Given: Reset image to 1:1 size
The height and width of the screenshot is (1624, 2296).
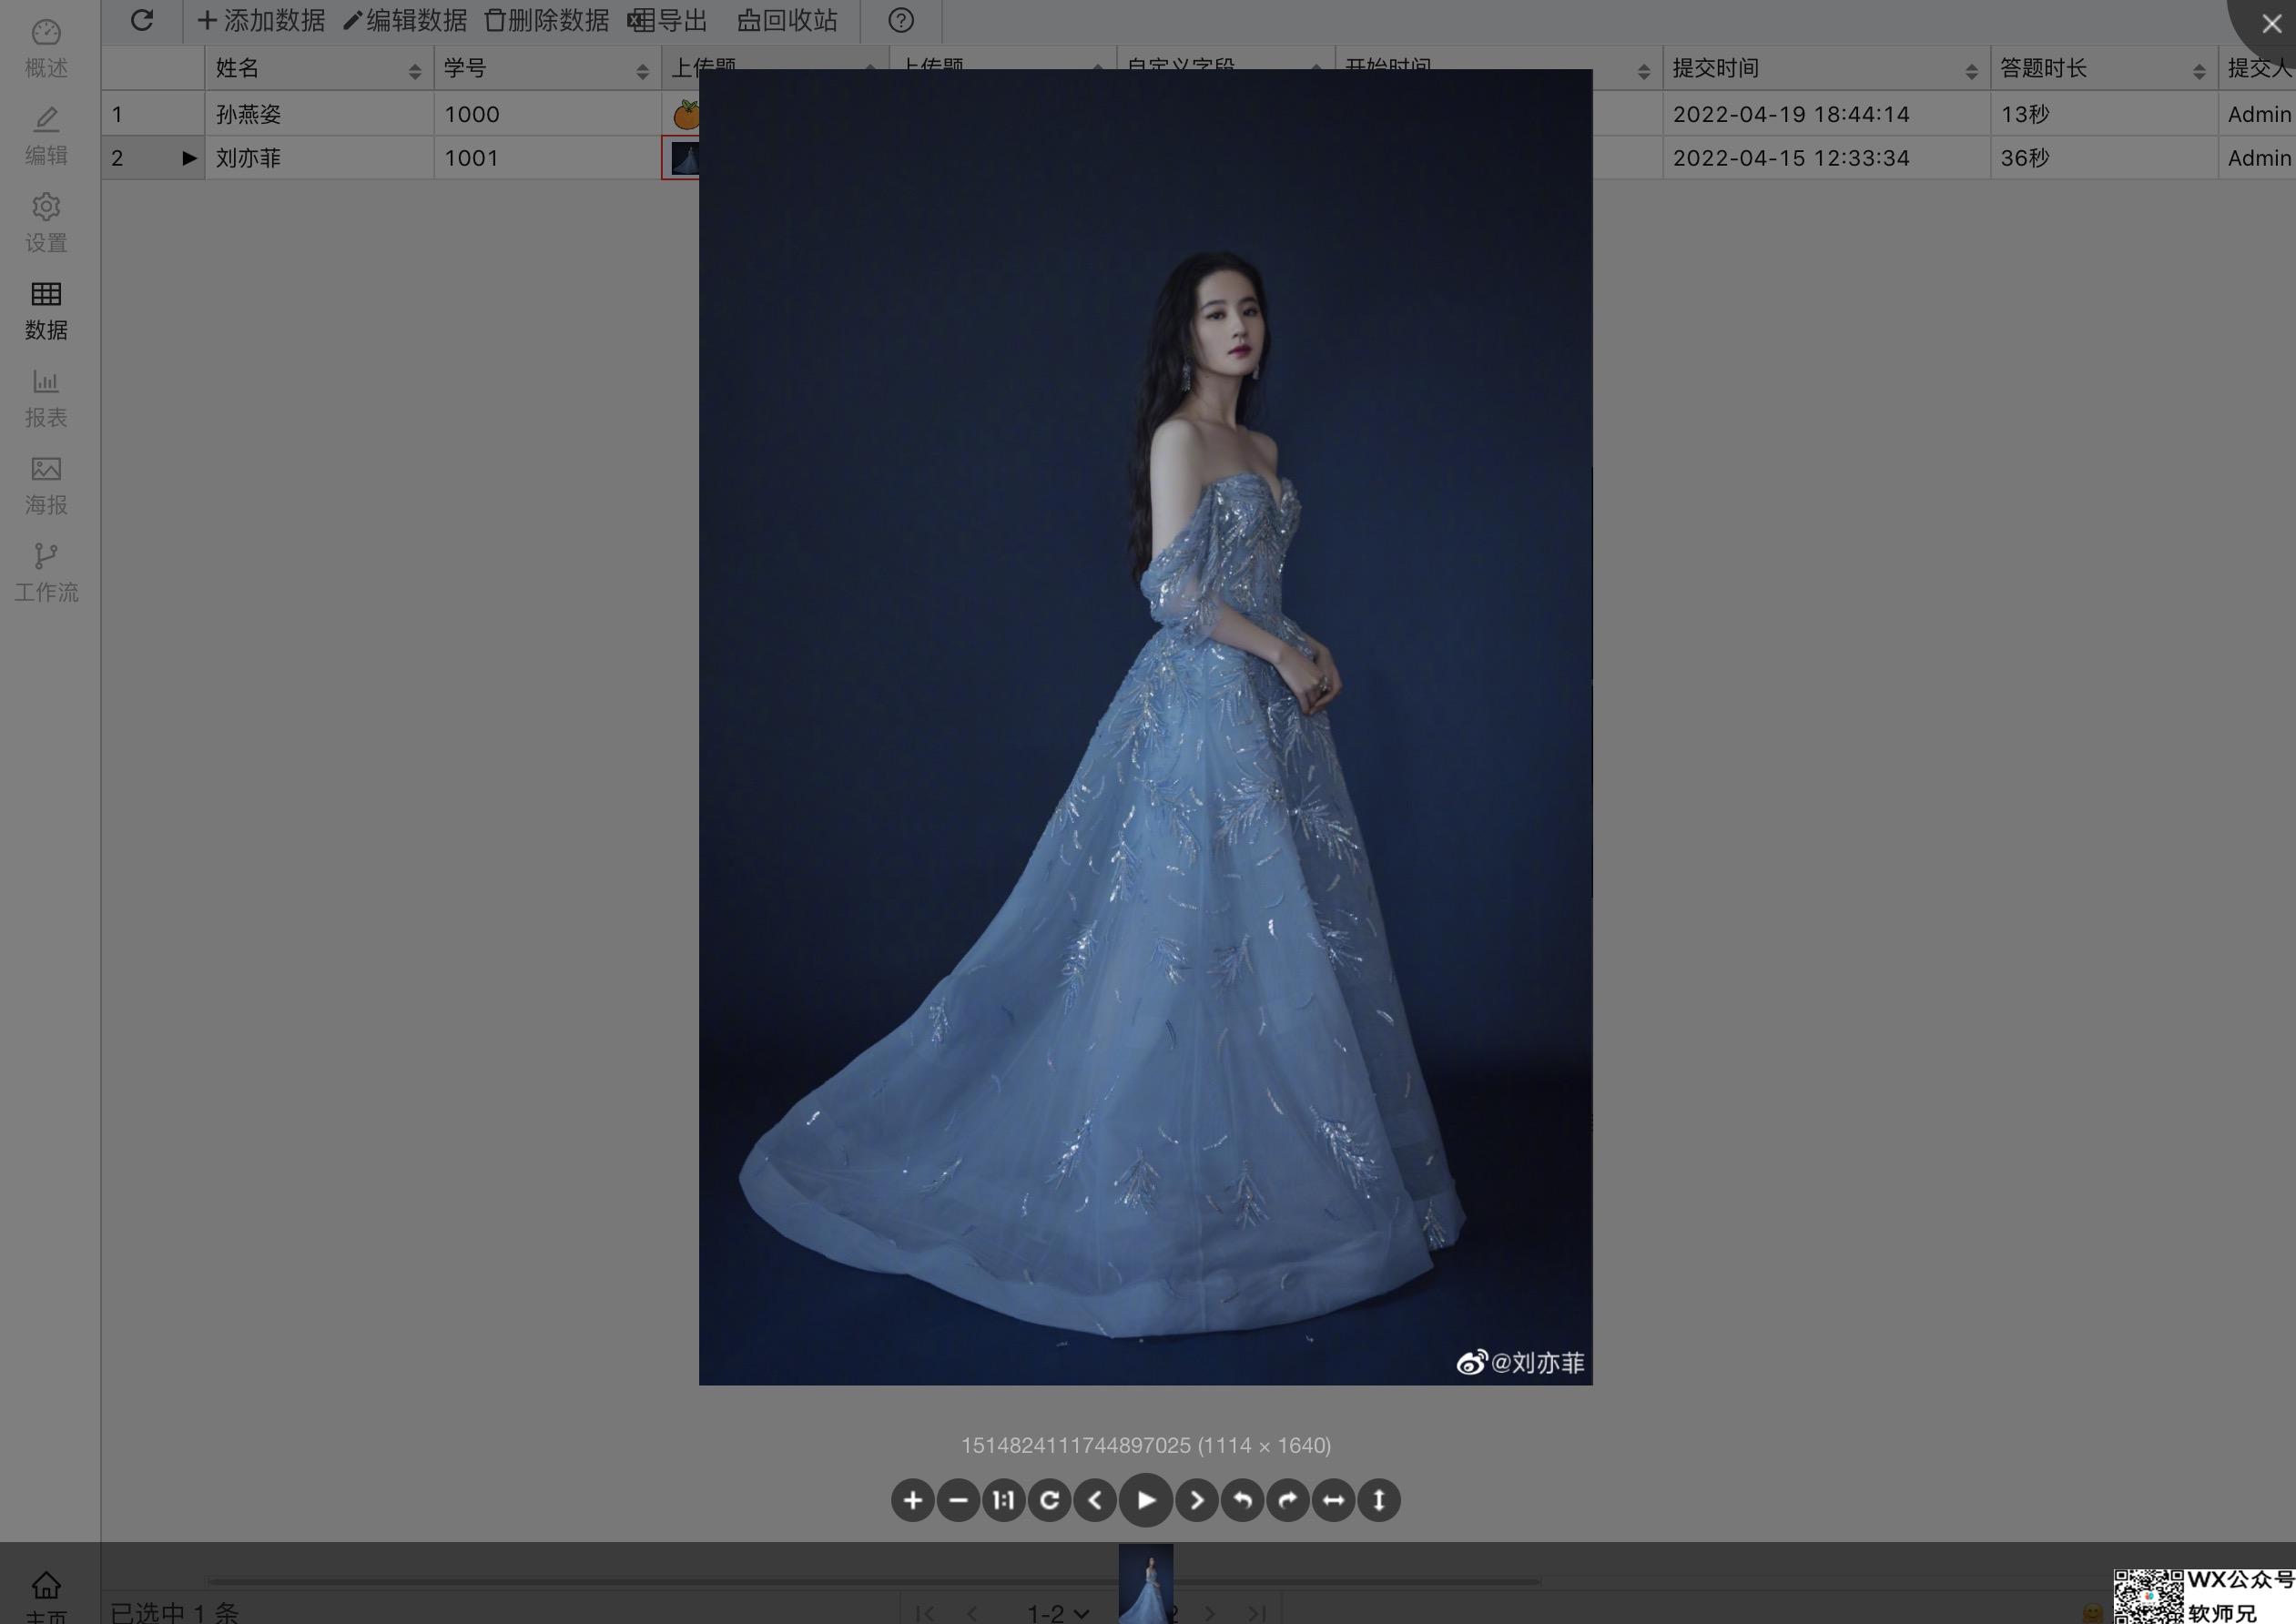Looking at the screenshot, I should 1003,1500.
